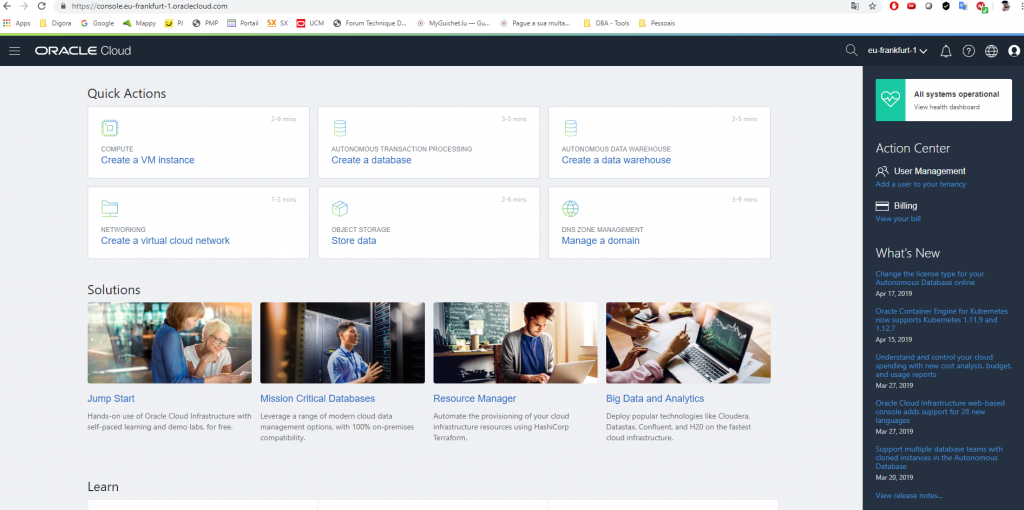The width and height of the screenshot is (1024, 510).
Task: Reload the page with the refresh button
Action: point(42,6)
